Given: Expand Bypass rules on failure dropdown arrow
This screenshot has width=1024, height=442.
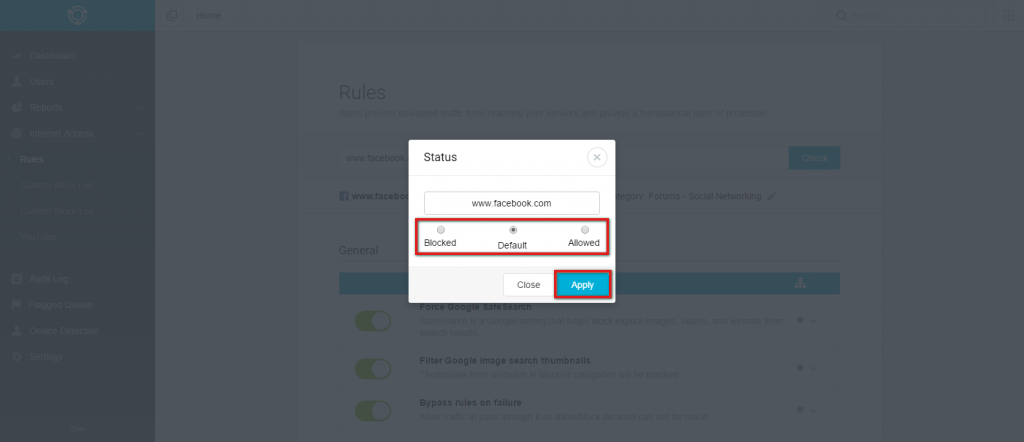Looking at the screenshot, I should coord(813,411).
